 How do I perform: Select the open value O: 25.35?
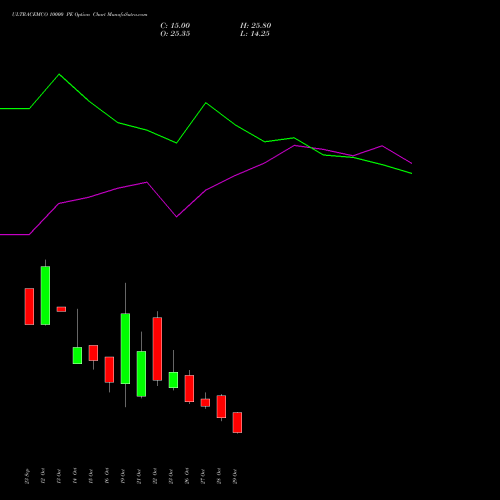click(x=175, y=34)
